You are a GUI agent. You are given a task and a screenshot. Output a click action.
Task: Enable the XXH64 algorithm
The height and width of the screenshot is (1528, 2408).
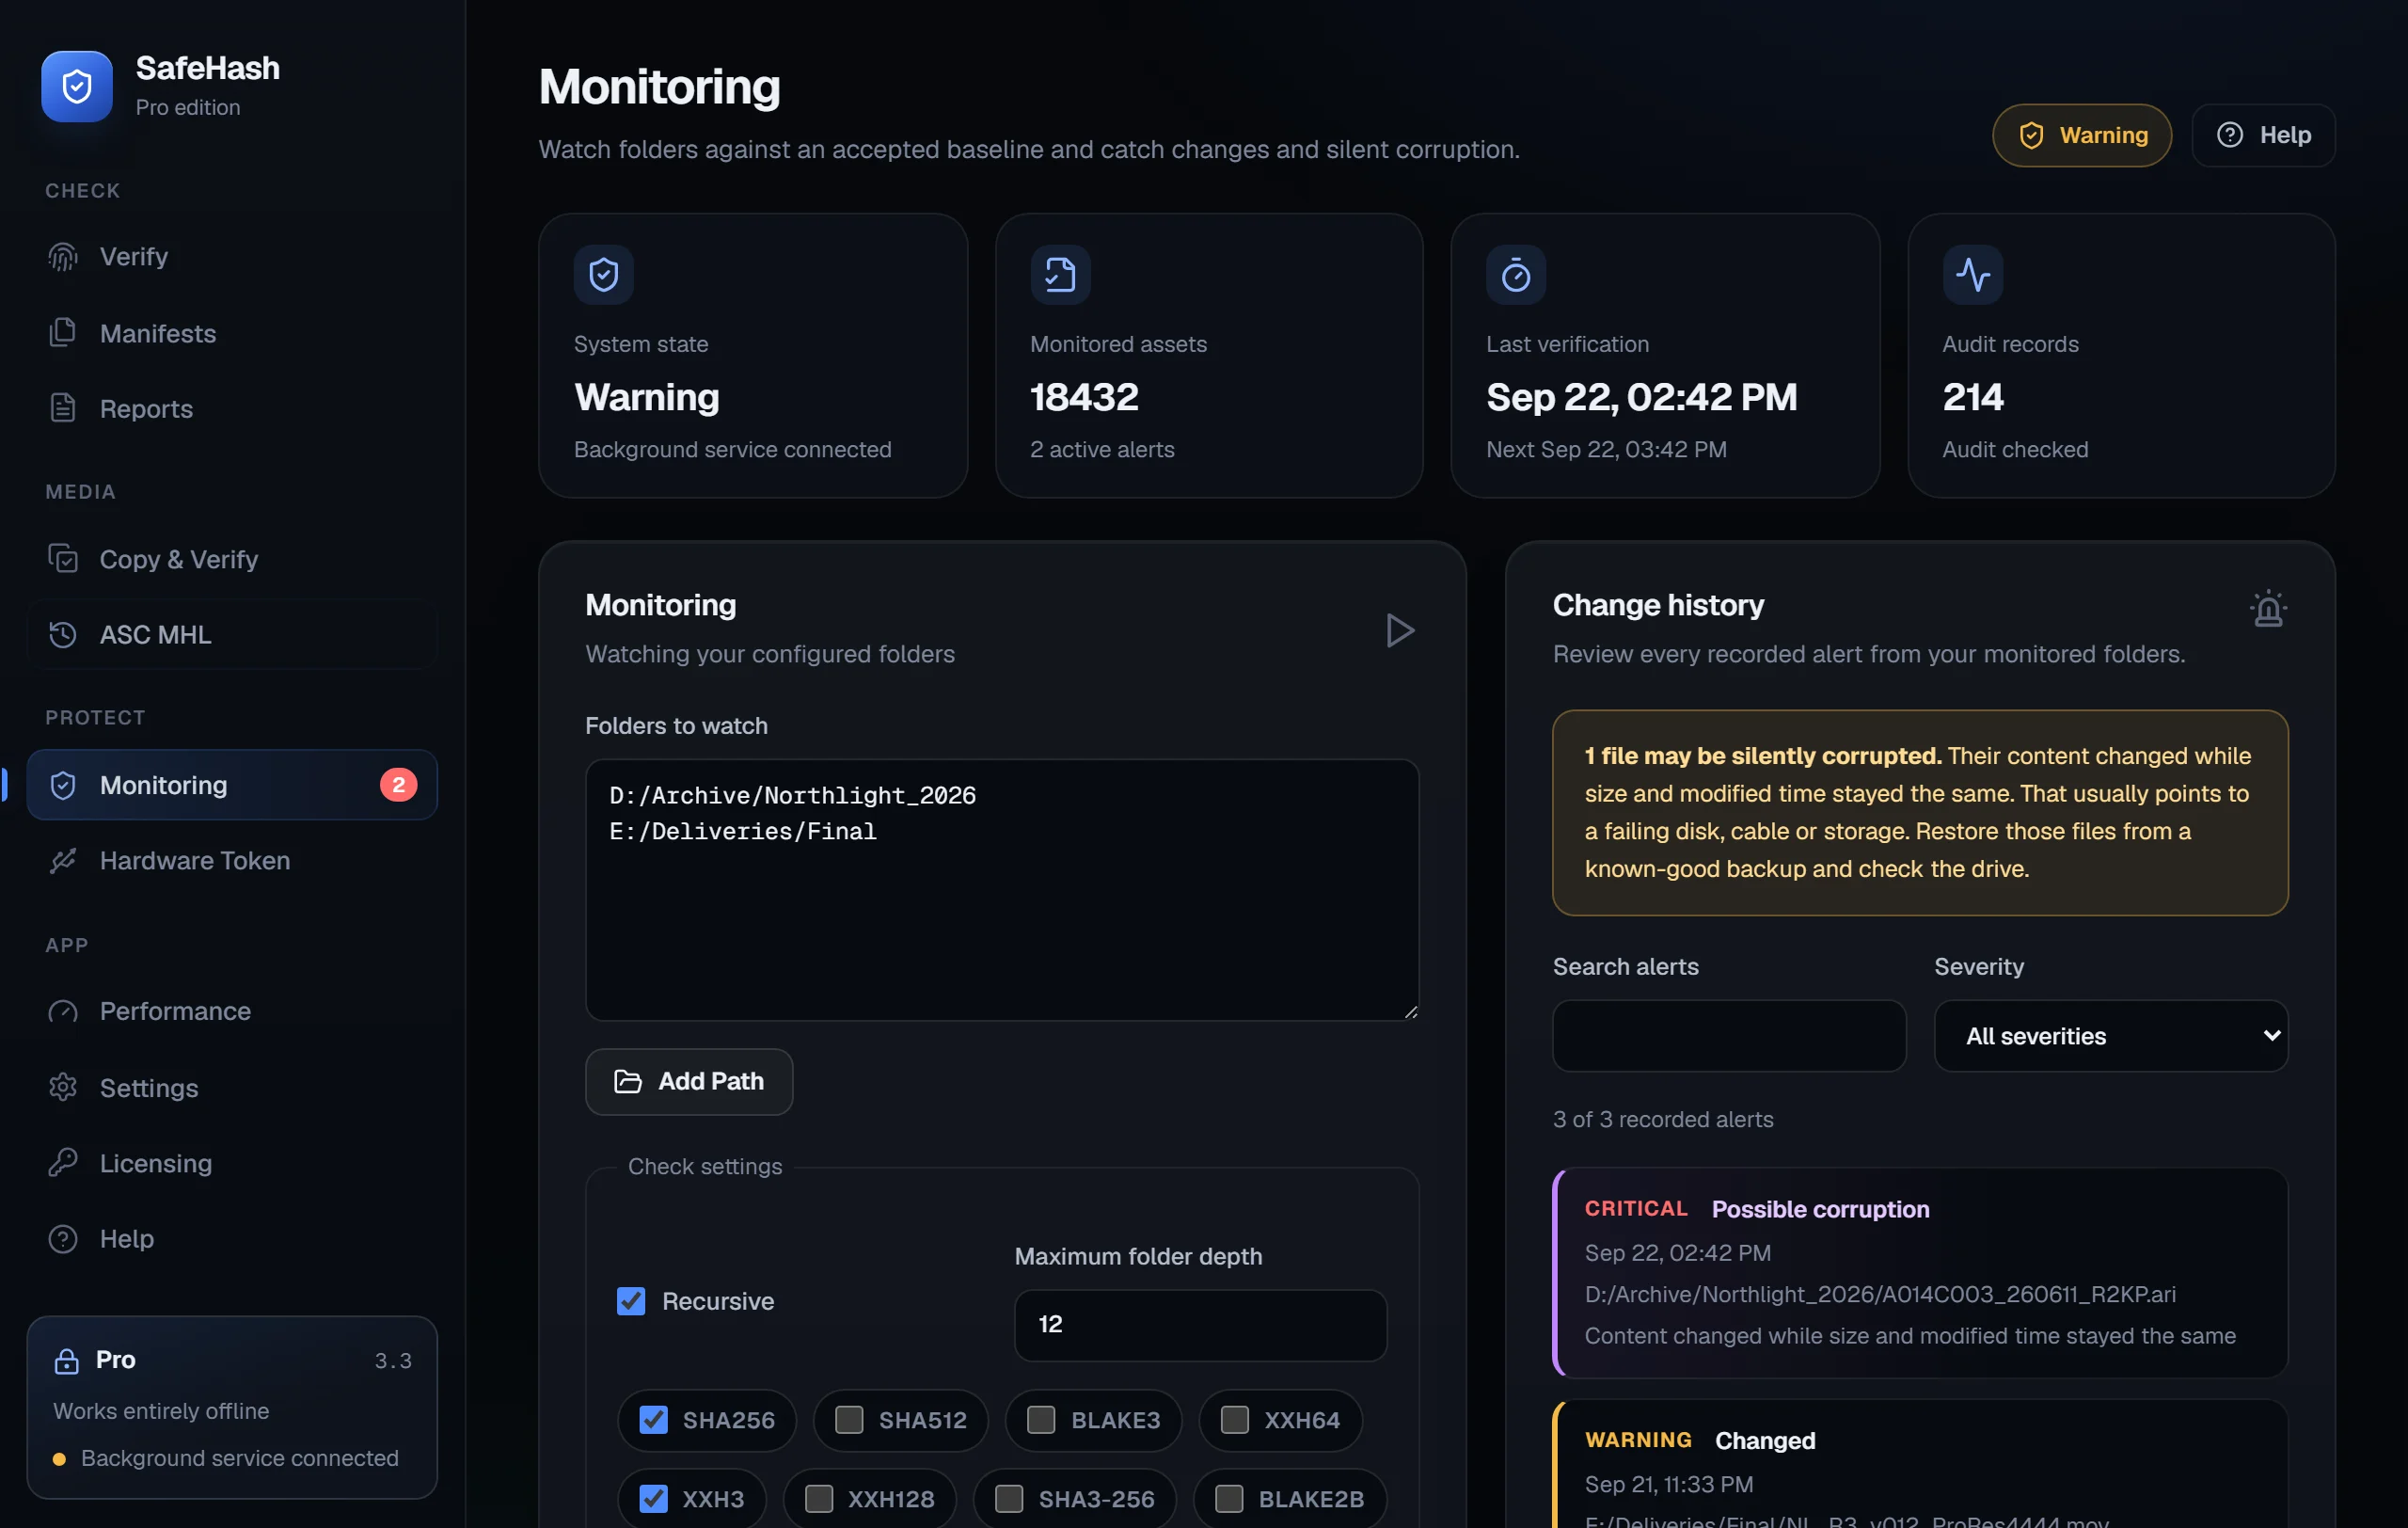(x=1235, y=1420)
